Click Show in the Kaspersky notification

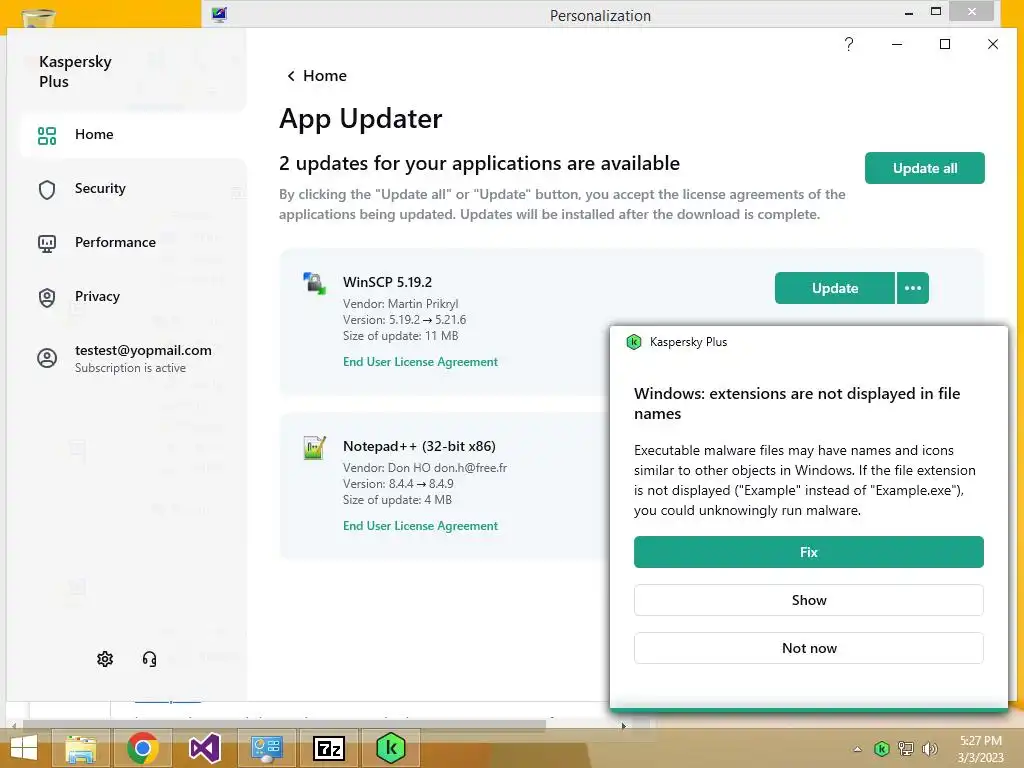pyautogui.click(x=808, y=600)
